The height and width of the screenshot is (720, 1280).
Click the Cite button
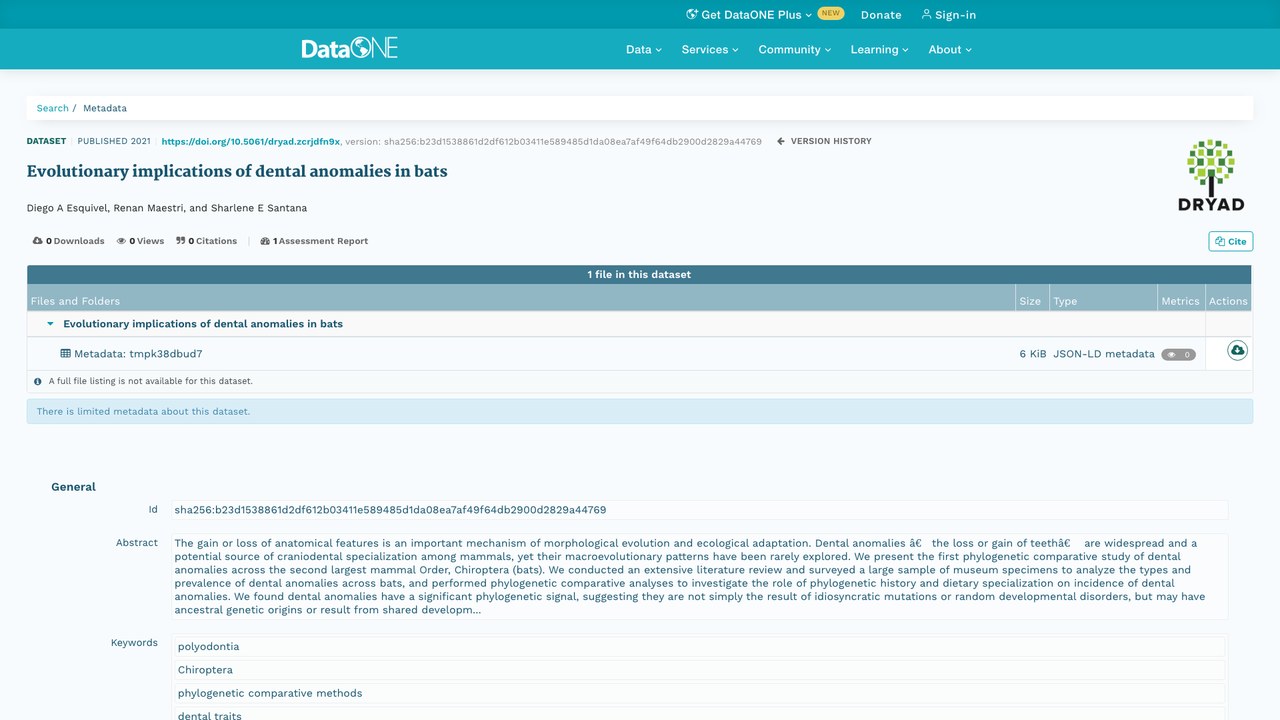(x=1230, y=241)
